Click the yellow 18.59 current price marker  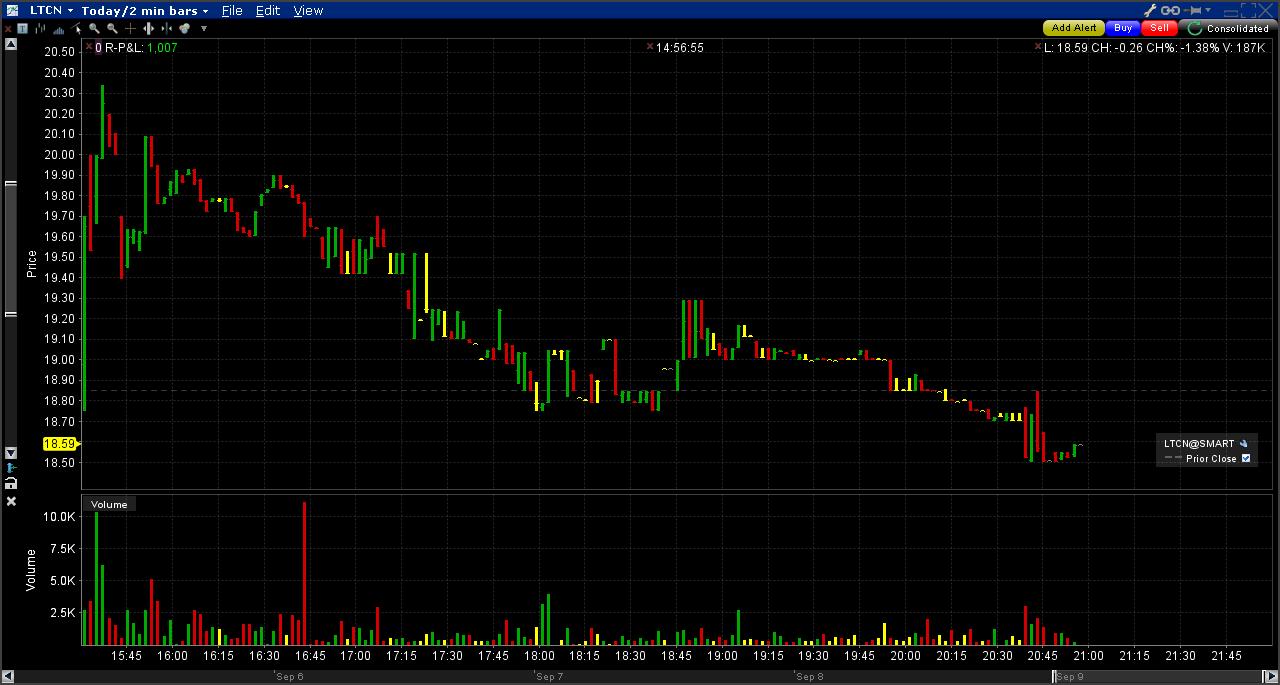60,443
